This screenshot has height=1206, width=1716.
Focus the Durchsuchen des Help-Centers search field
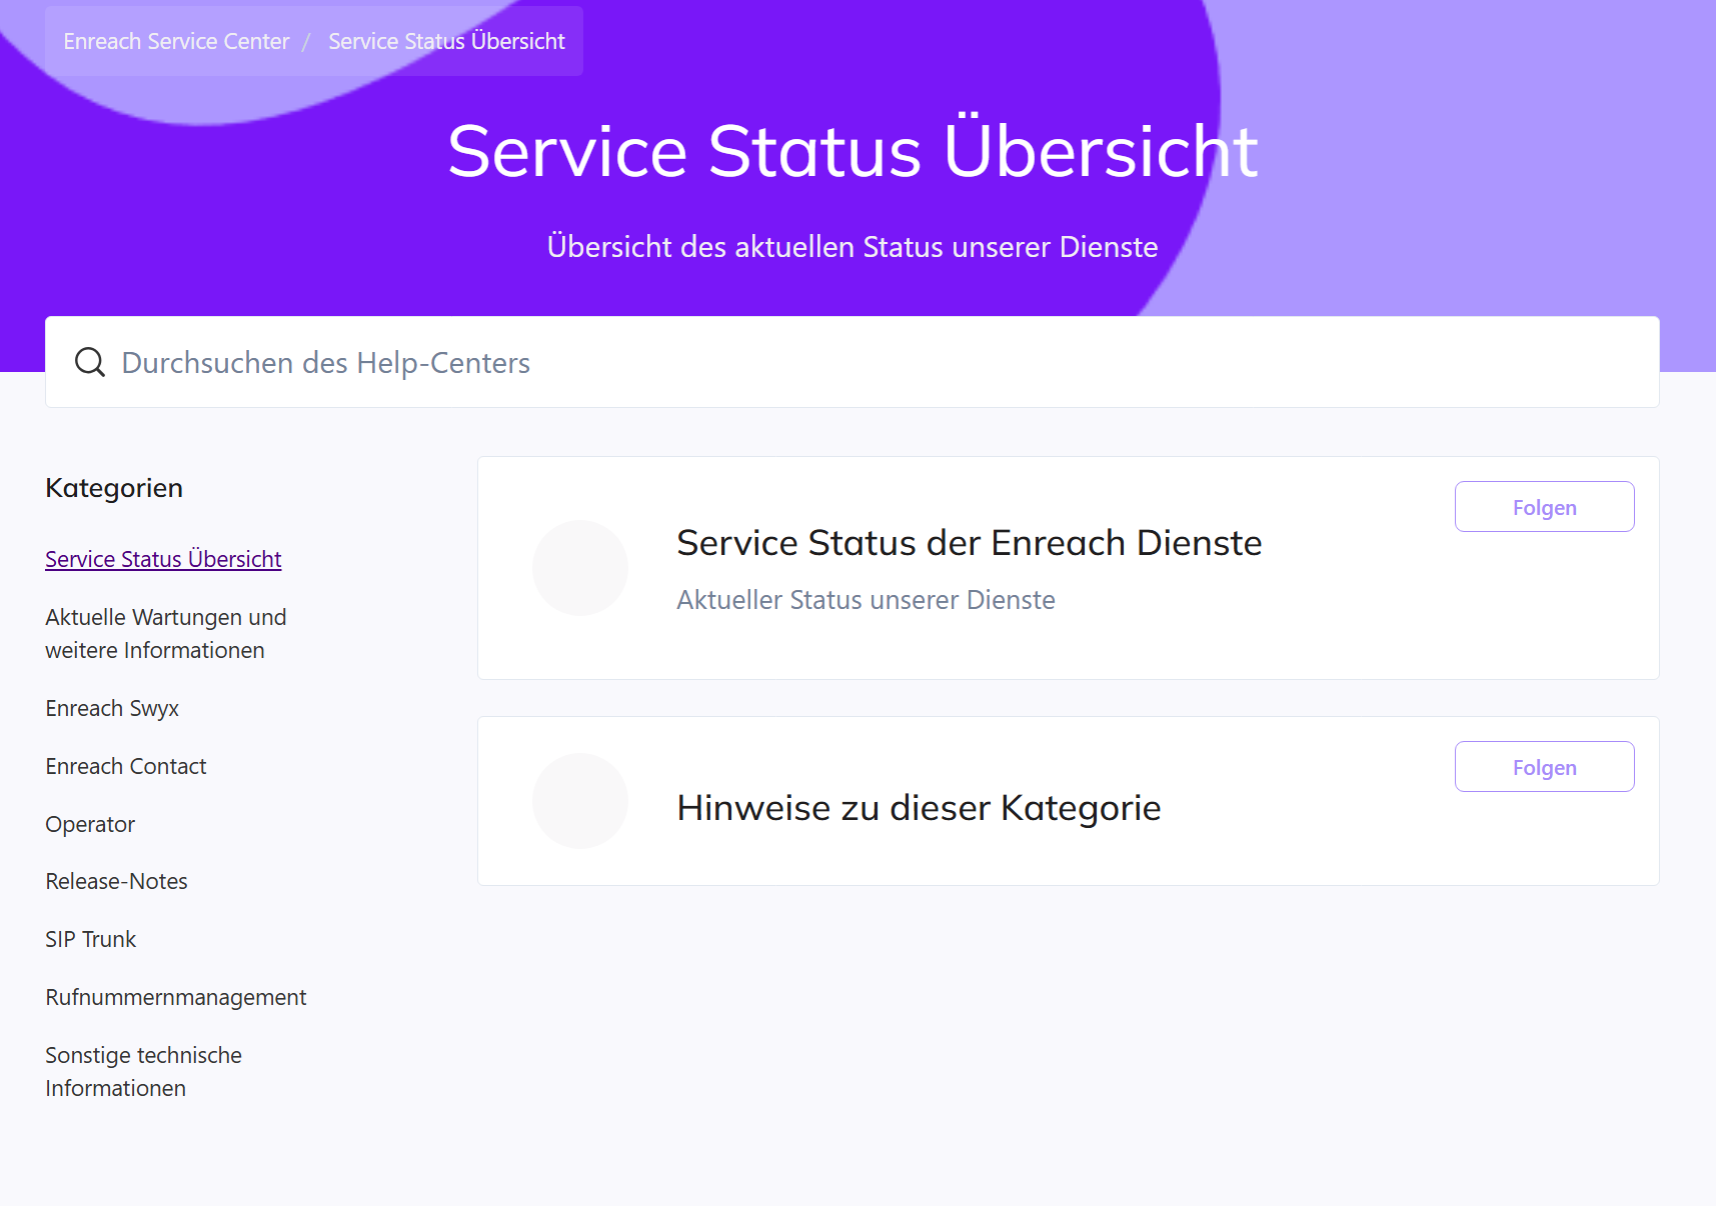[x=880, y=362]
